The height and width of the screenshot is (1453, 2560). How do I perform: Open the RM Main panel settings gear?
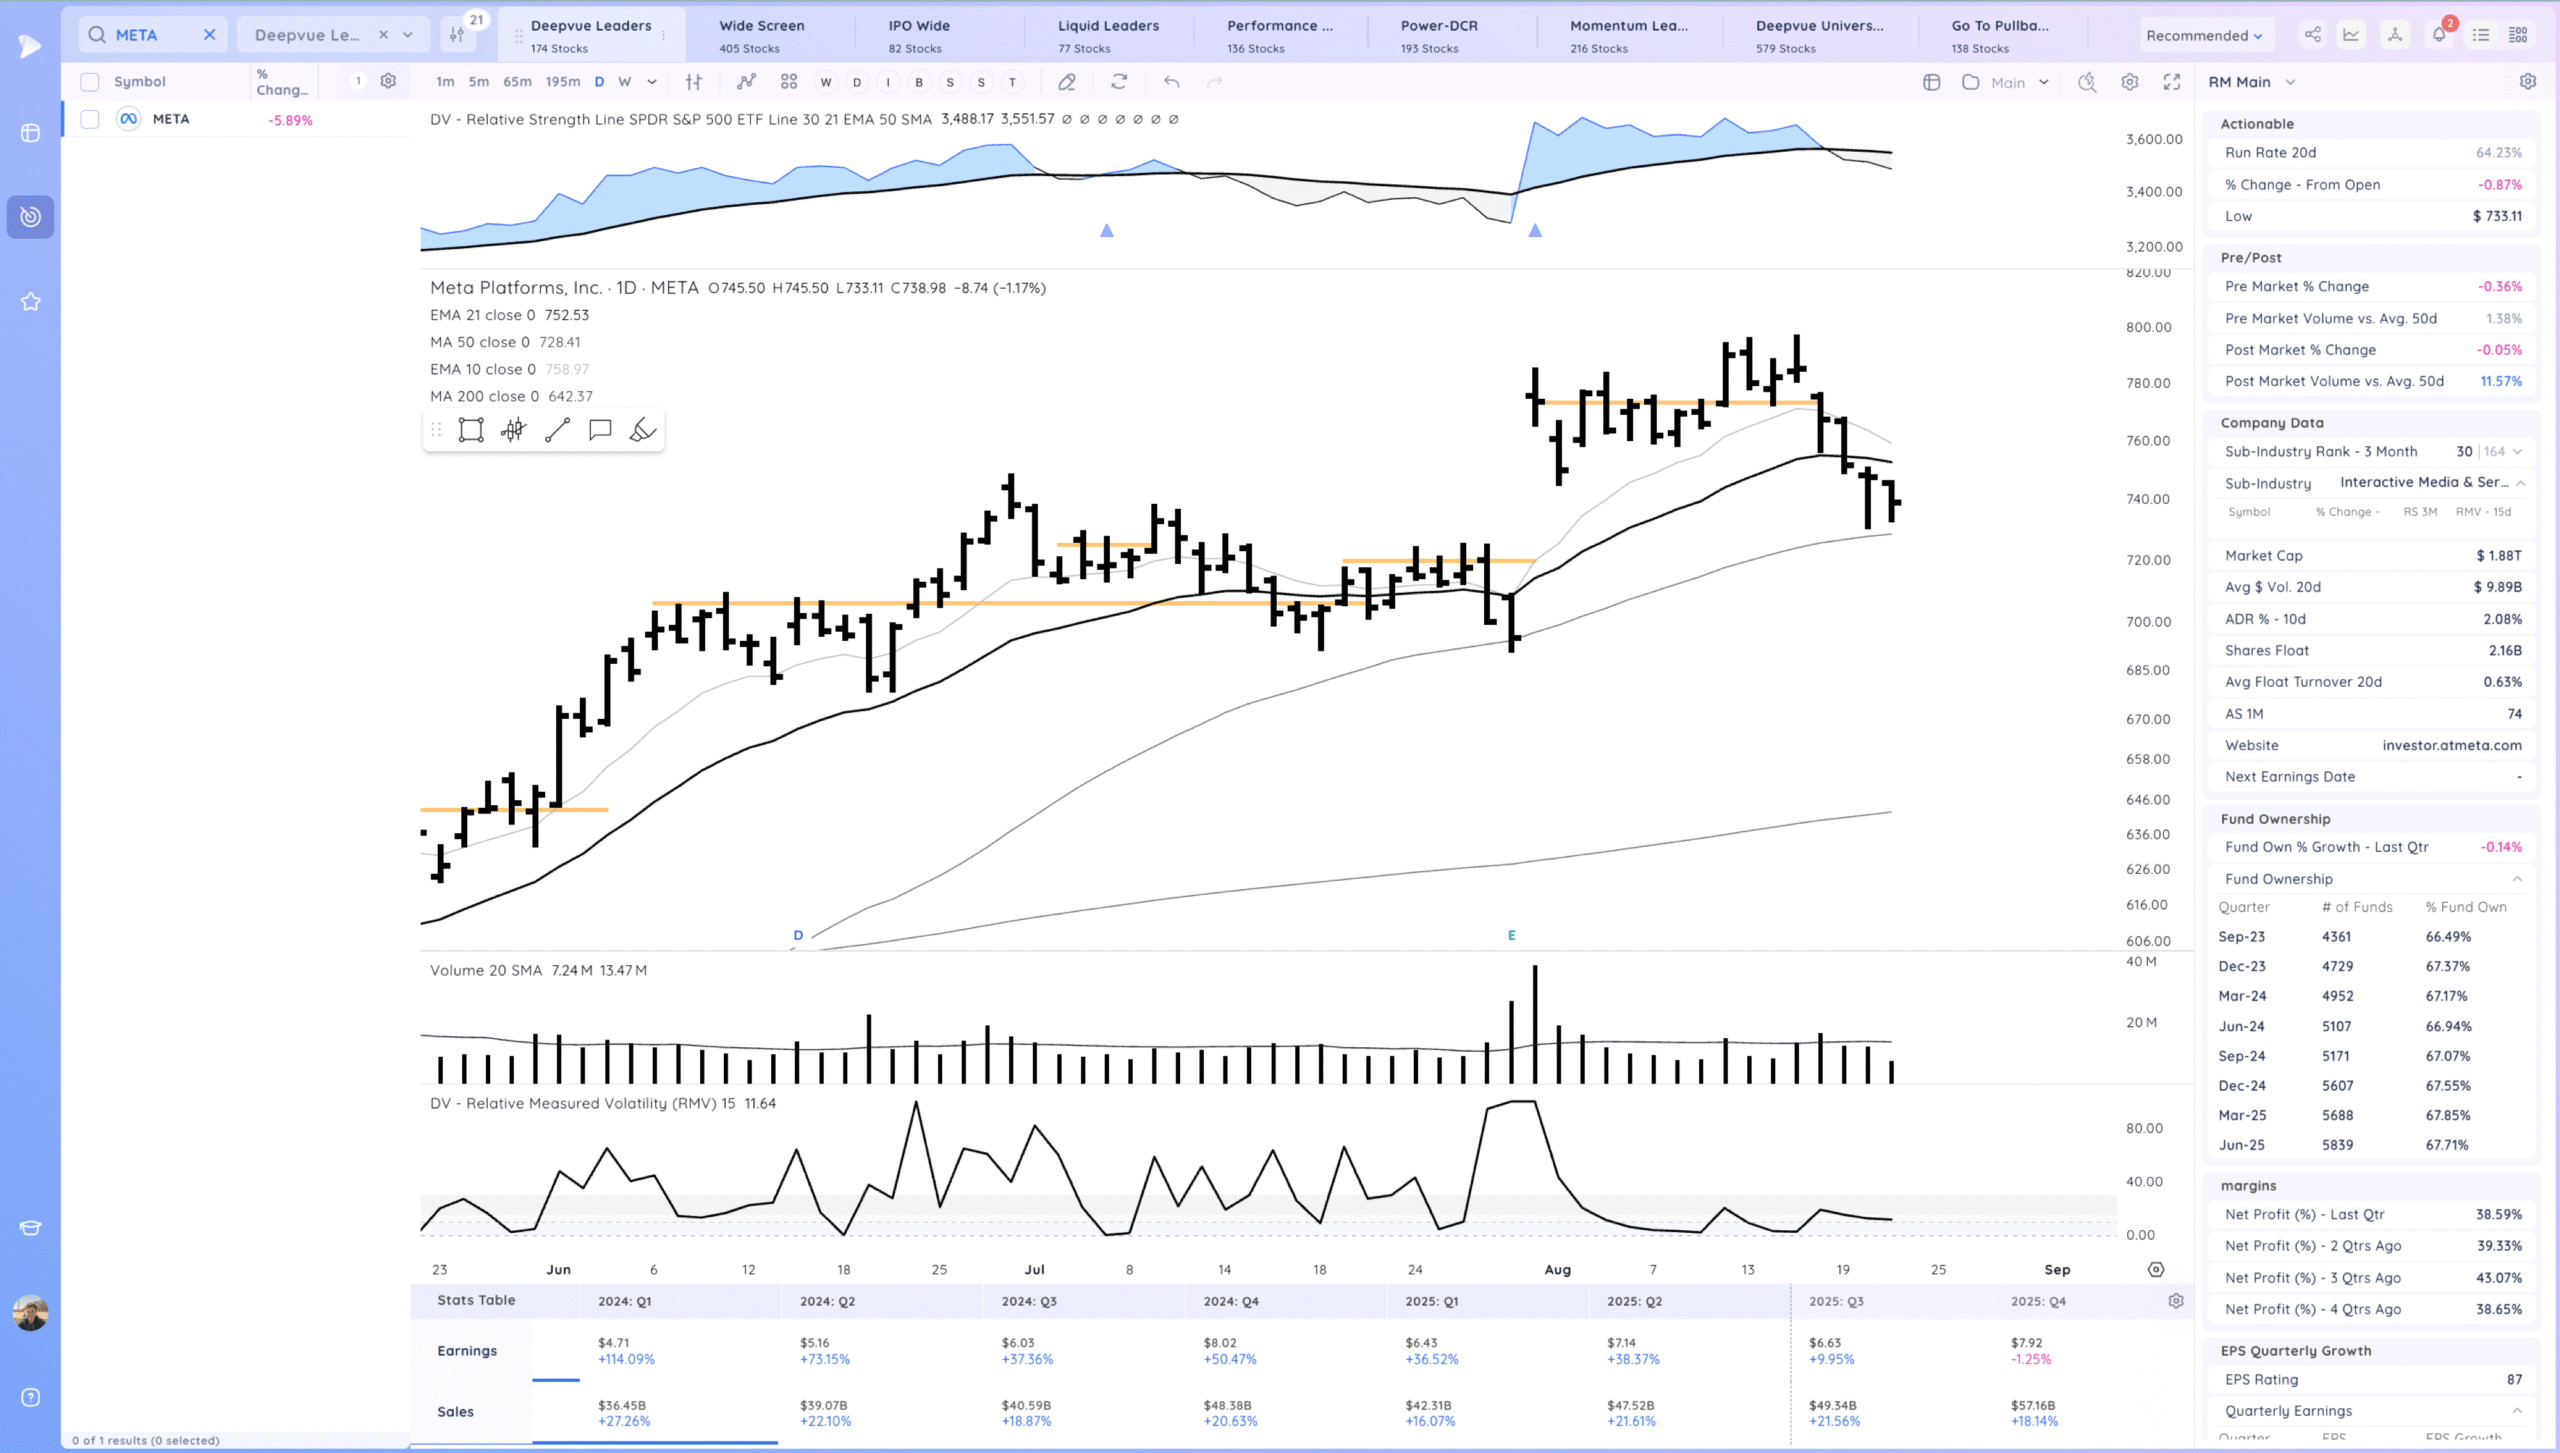point(2528,81)
